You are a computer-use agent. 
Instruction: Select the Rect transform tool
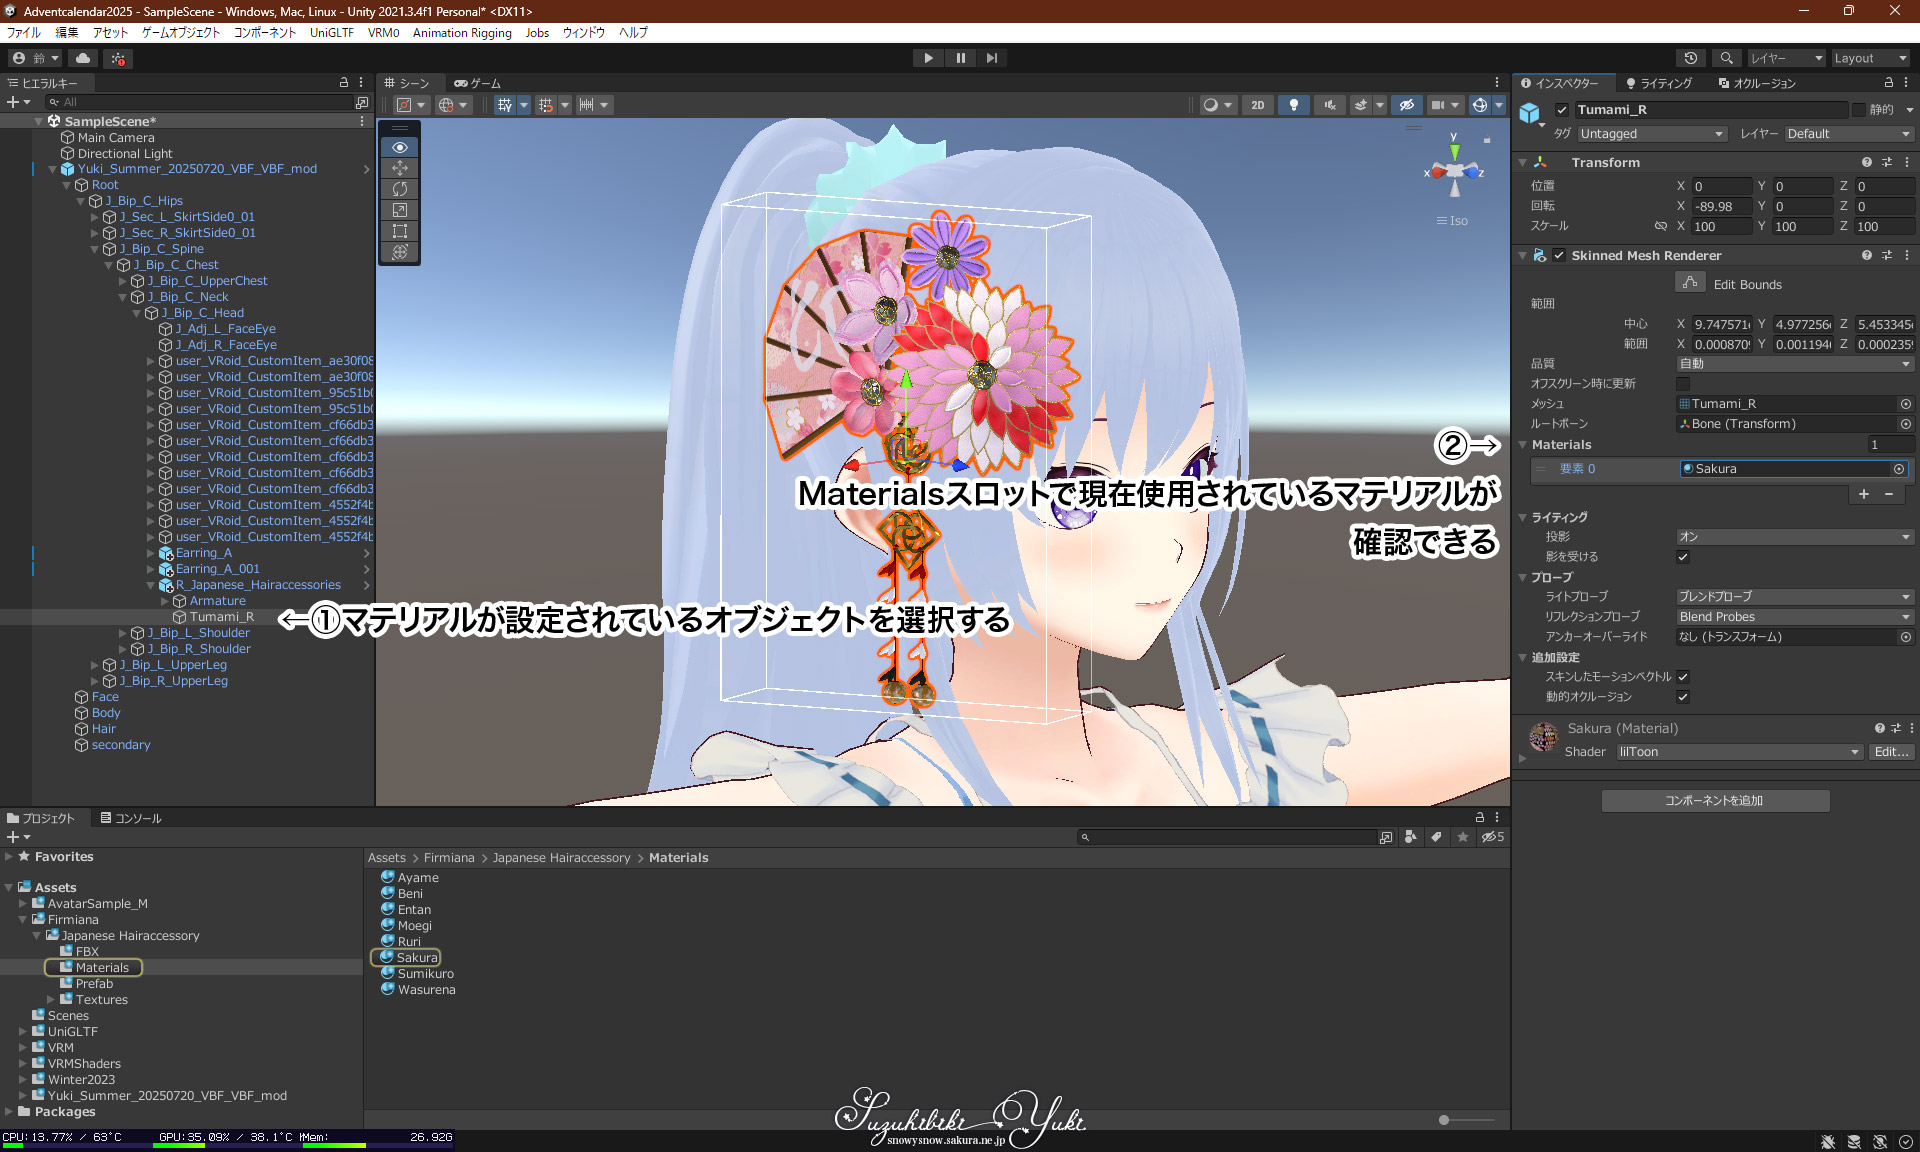[x=400, y=231]
